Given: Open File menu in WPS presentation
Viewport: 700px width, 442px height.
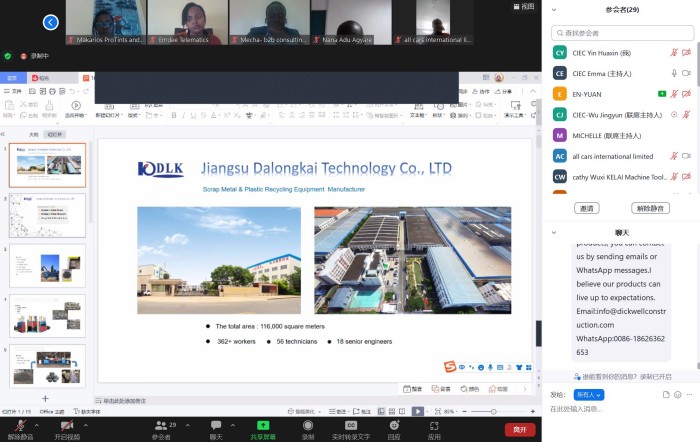Looking at the screenshot, I should click(13, 91).
